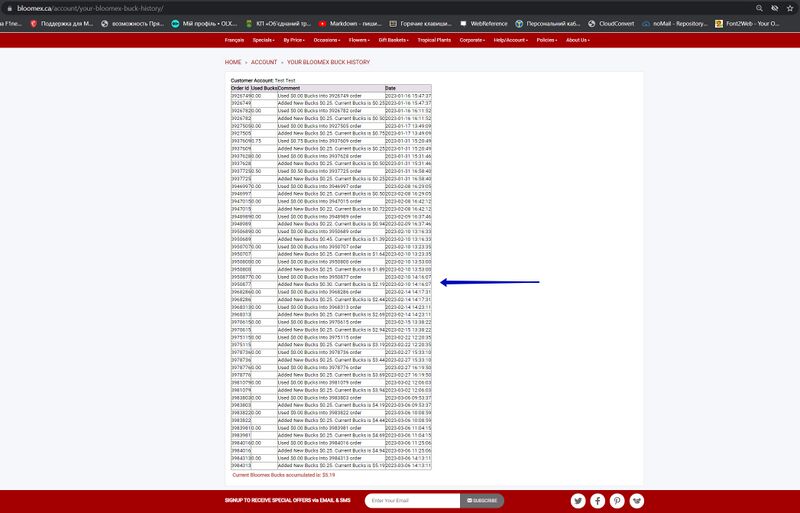This screenshot has height=513, width=800.
Task: Expand the Occasions menu
Action: [327, 40]
